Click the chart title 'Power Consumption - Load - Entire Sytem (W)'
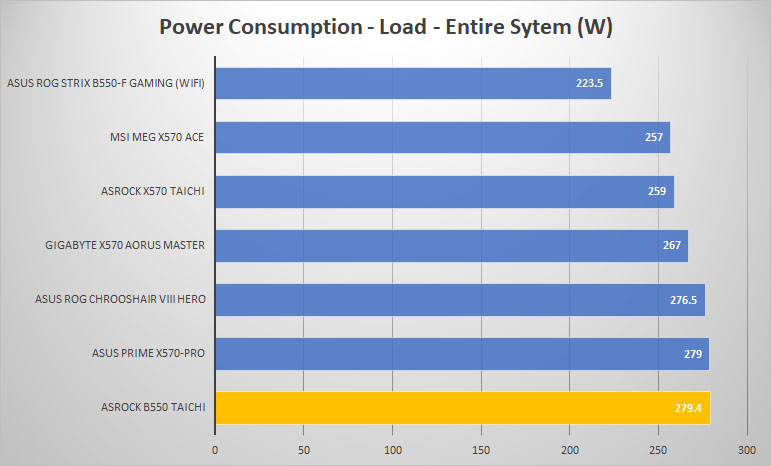 [386, 27]
